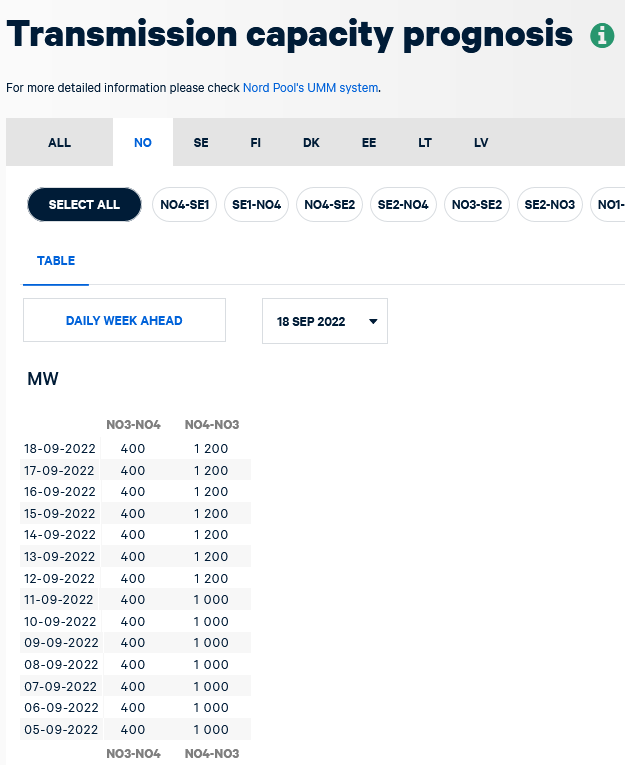
Task: Toggle the NO4-SE1 filter pill
Action: [x=184, y=204]
